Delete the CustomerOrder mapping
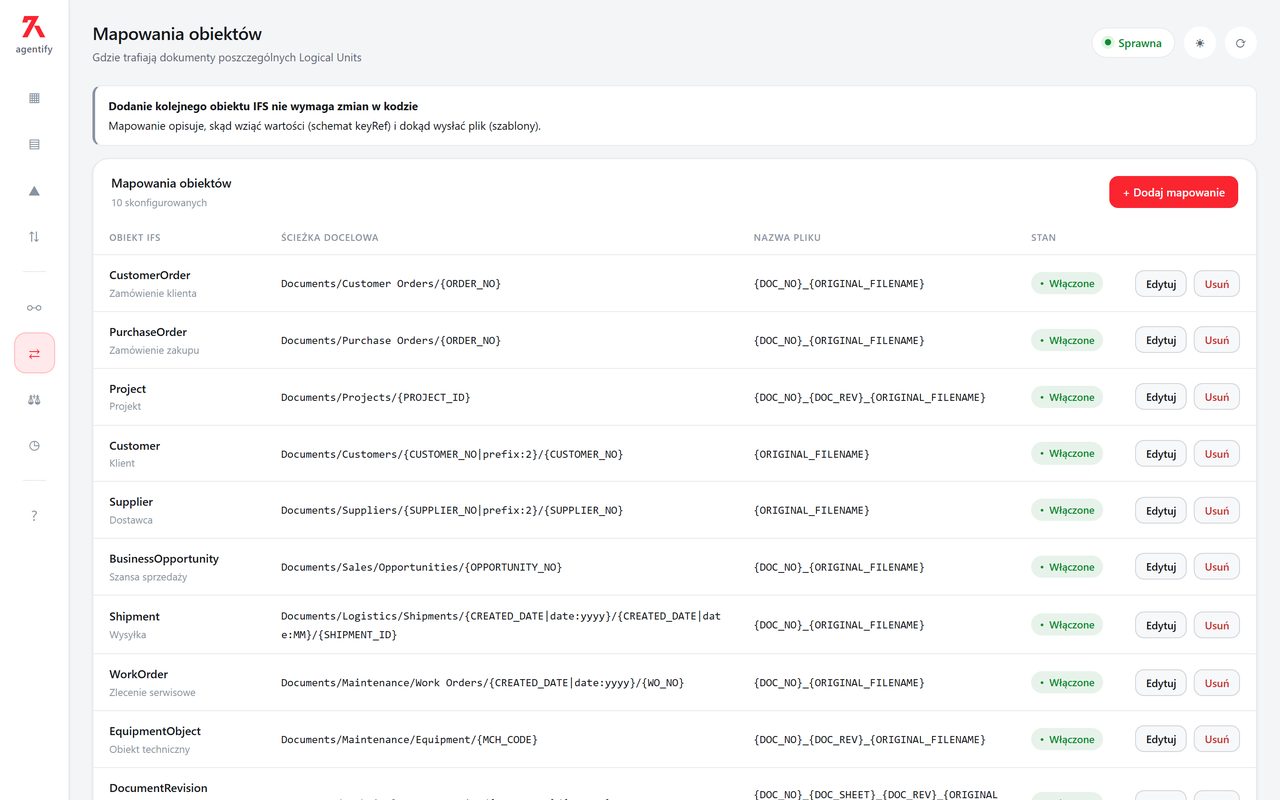1280x800 pixels. (1216, 284)
